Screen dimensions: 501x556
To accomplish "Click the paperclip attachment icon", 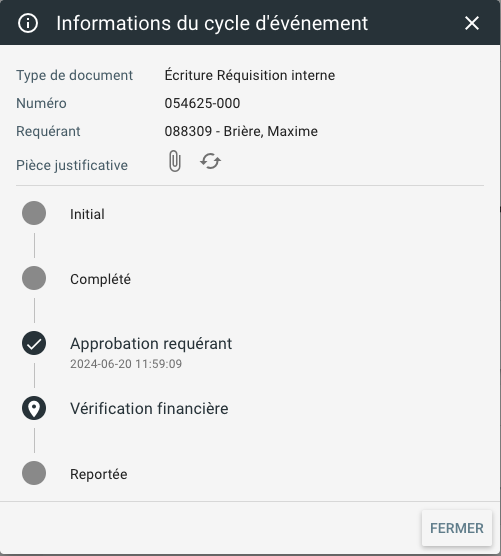I will click(174, 161).
